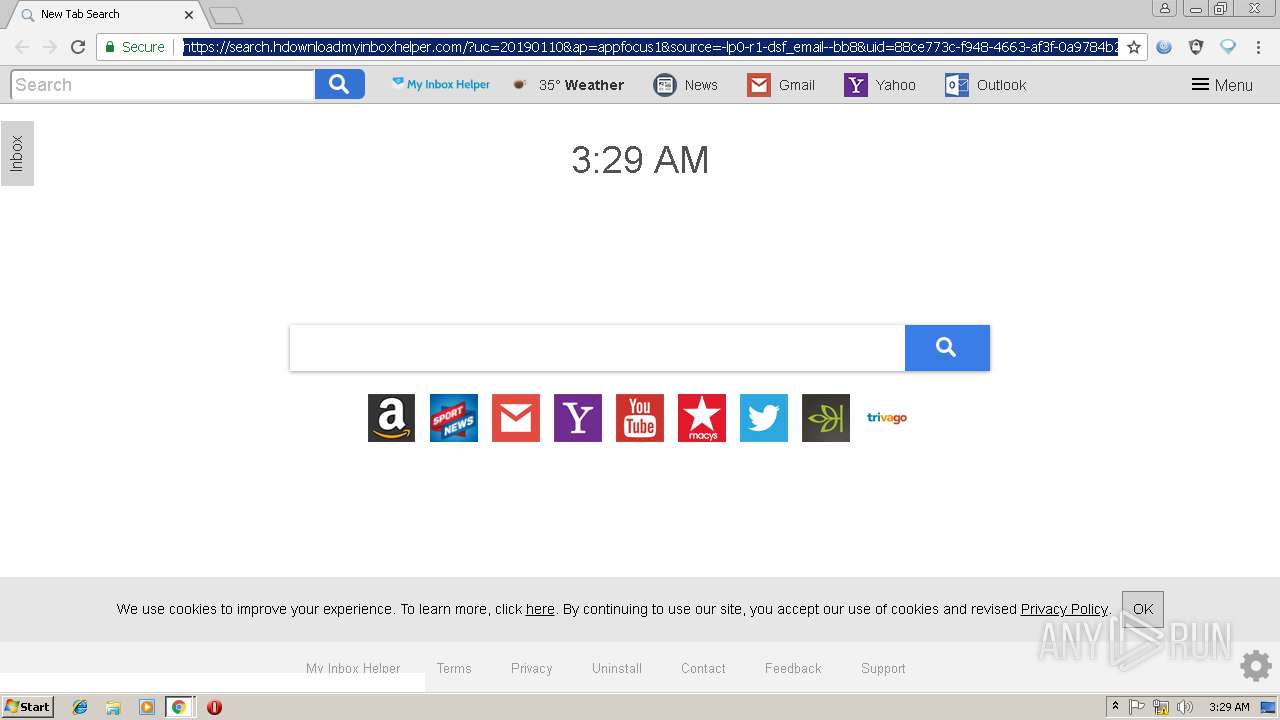Open the Sport News shortcut tile

coord(453,418)
